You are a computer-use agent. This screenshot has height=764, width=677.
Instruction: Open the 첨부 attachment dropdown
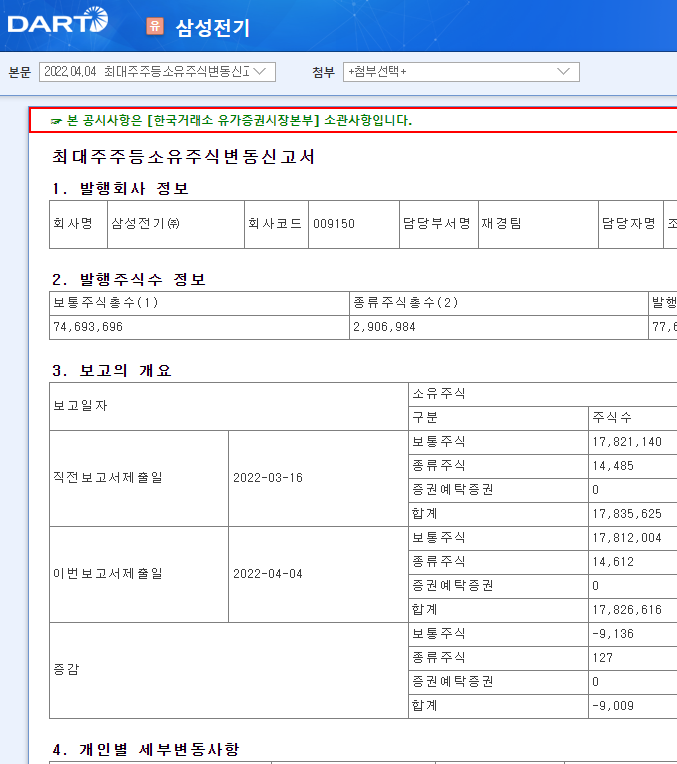coord(461,72)
